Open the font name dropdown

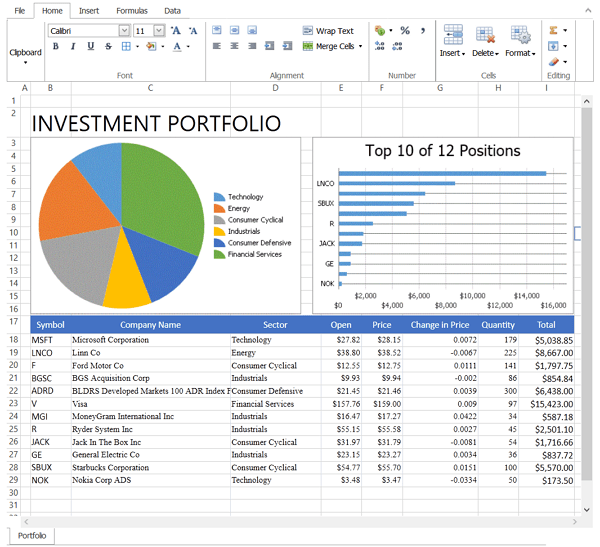pos(124,31)
